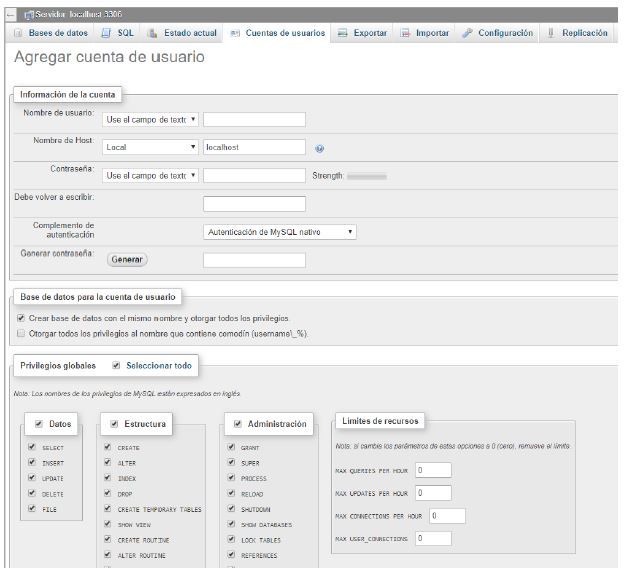Uncheck the ALTER ROUTINE privilege
The width and height of the screenshot is (624, 574).
click(x=107, y=554)
